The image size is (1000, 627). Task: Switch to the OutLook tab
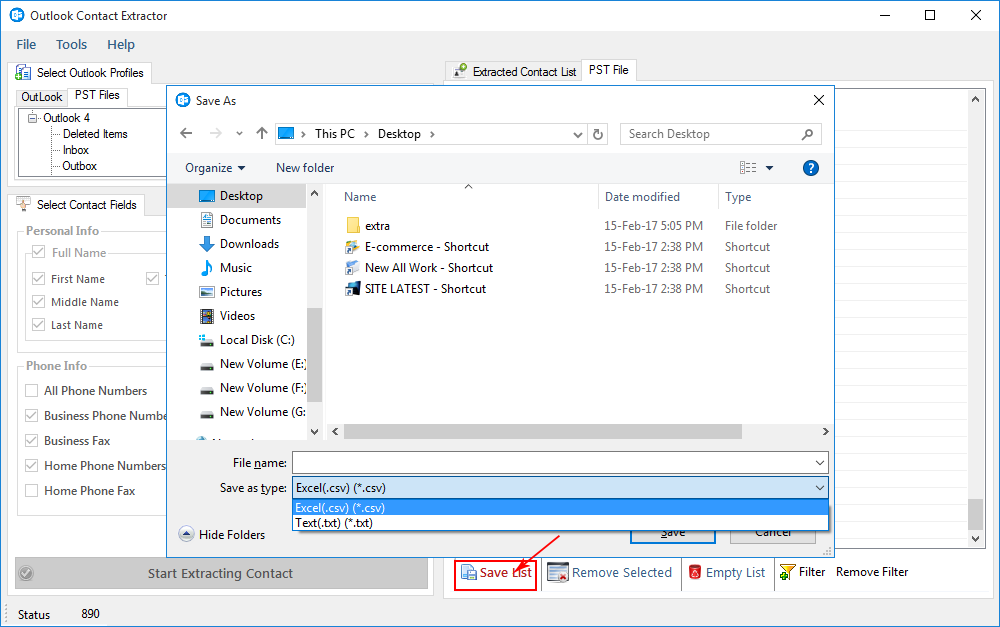pos(41,97)
